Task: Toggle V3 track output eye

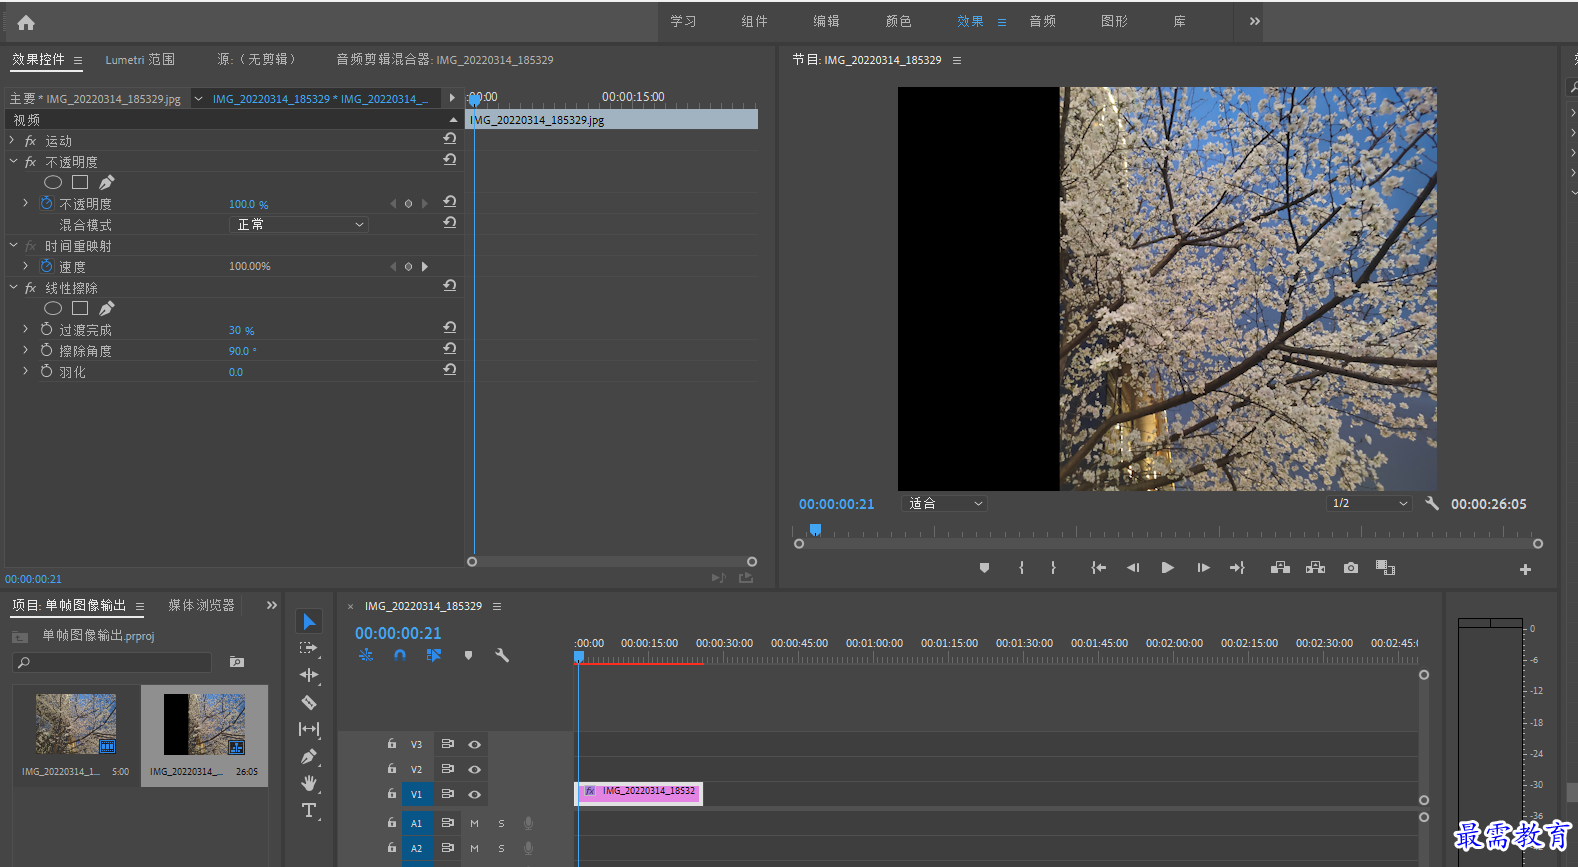Action: coord(474,744)
